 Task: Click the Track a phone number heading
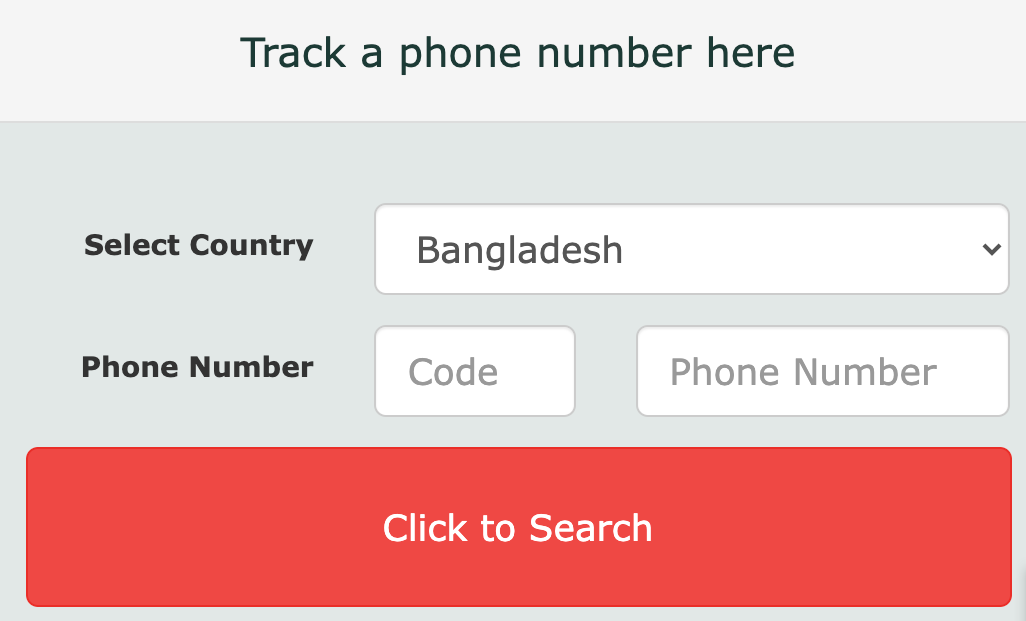pos(516,53)
